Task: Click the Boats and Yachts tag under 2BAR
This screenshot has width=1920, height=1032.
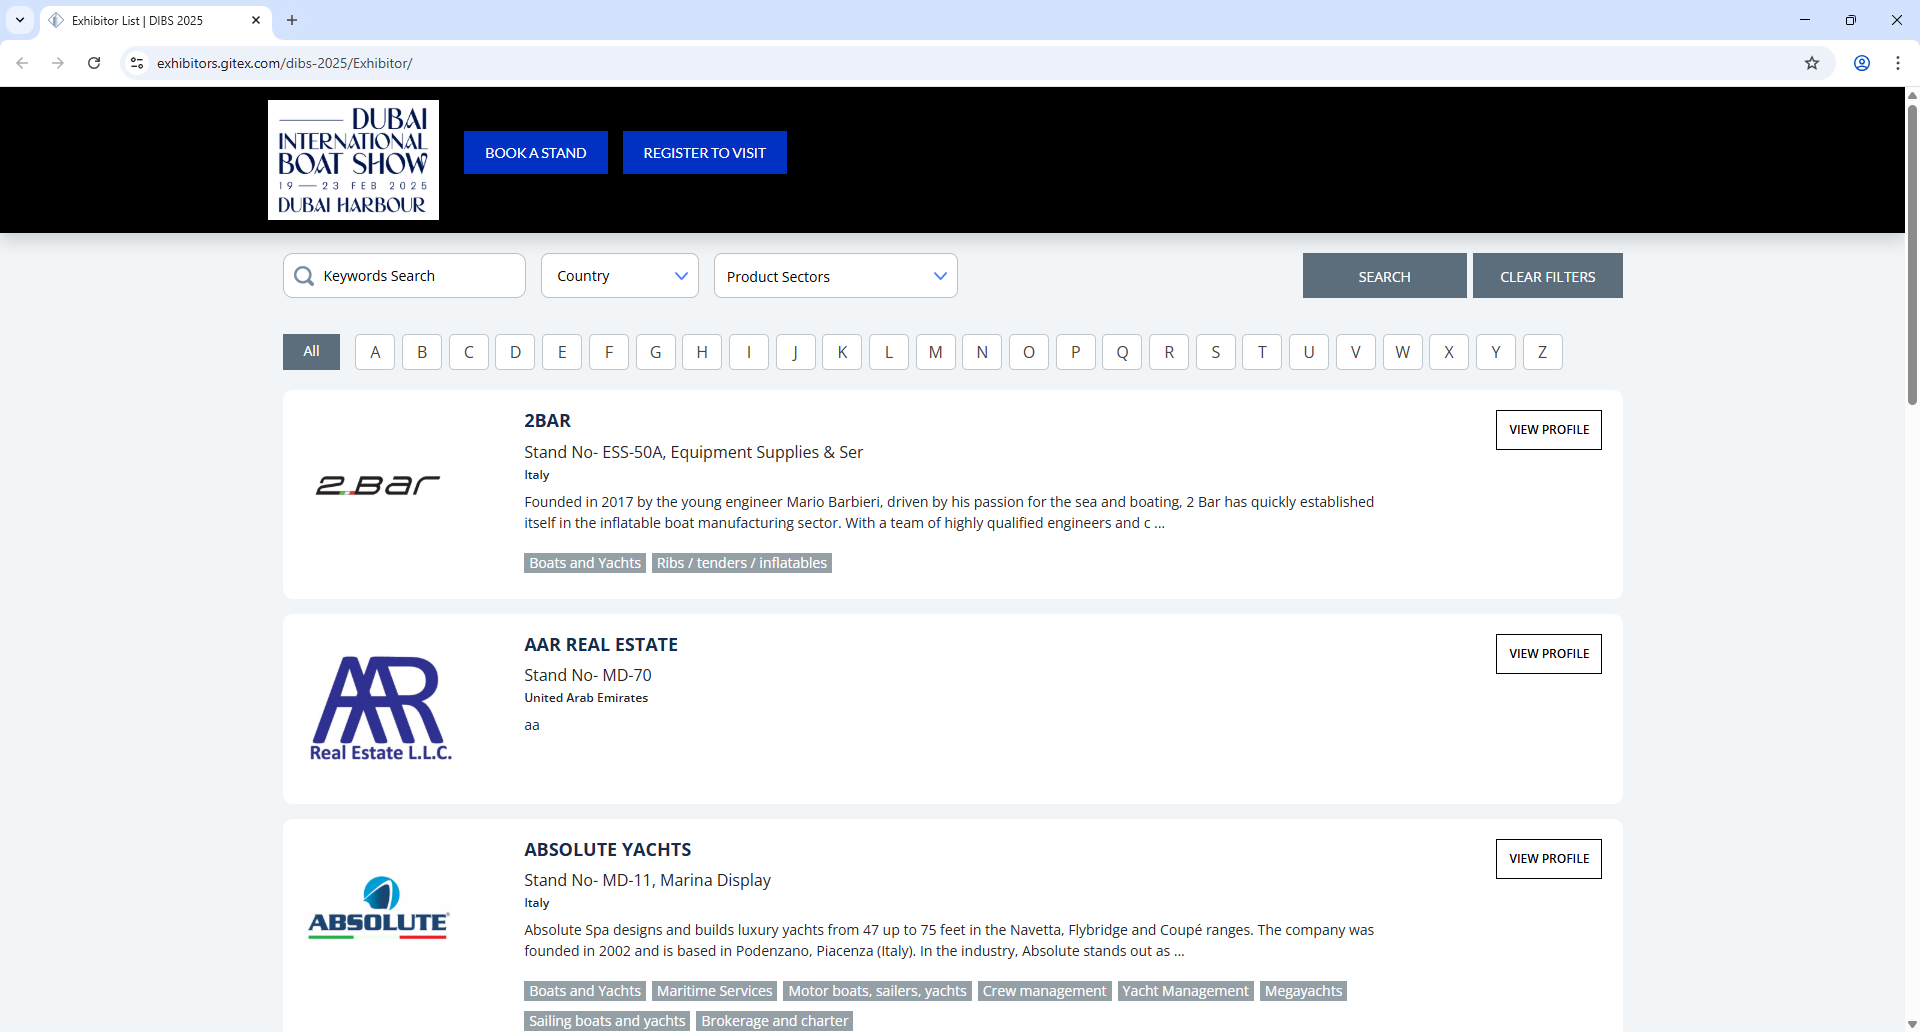Action: click(584, 562)
